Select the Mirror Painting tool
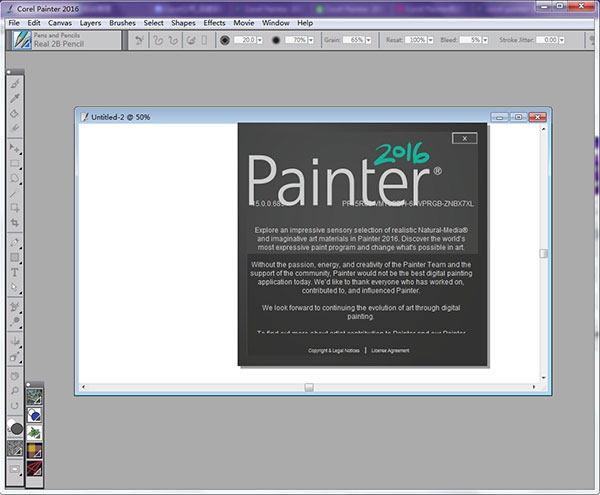Viewport: 600px width, 495px height. [x=15, y=341]
